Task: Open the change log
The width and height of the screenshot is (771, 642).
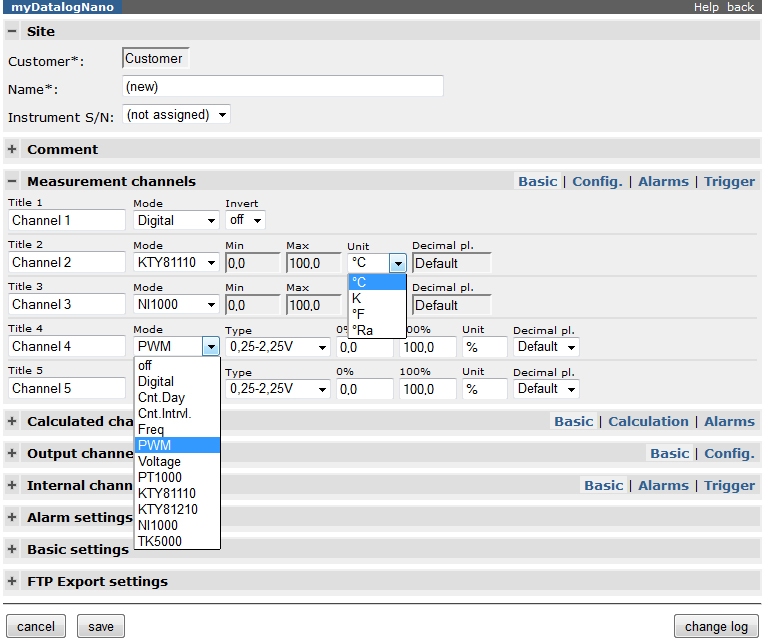Action: (716, 626)
